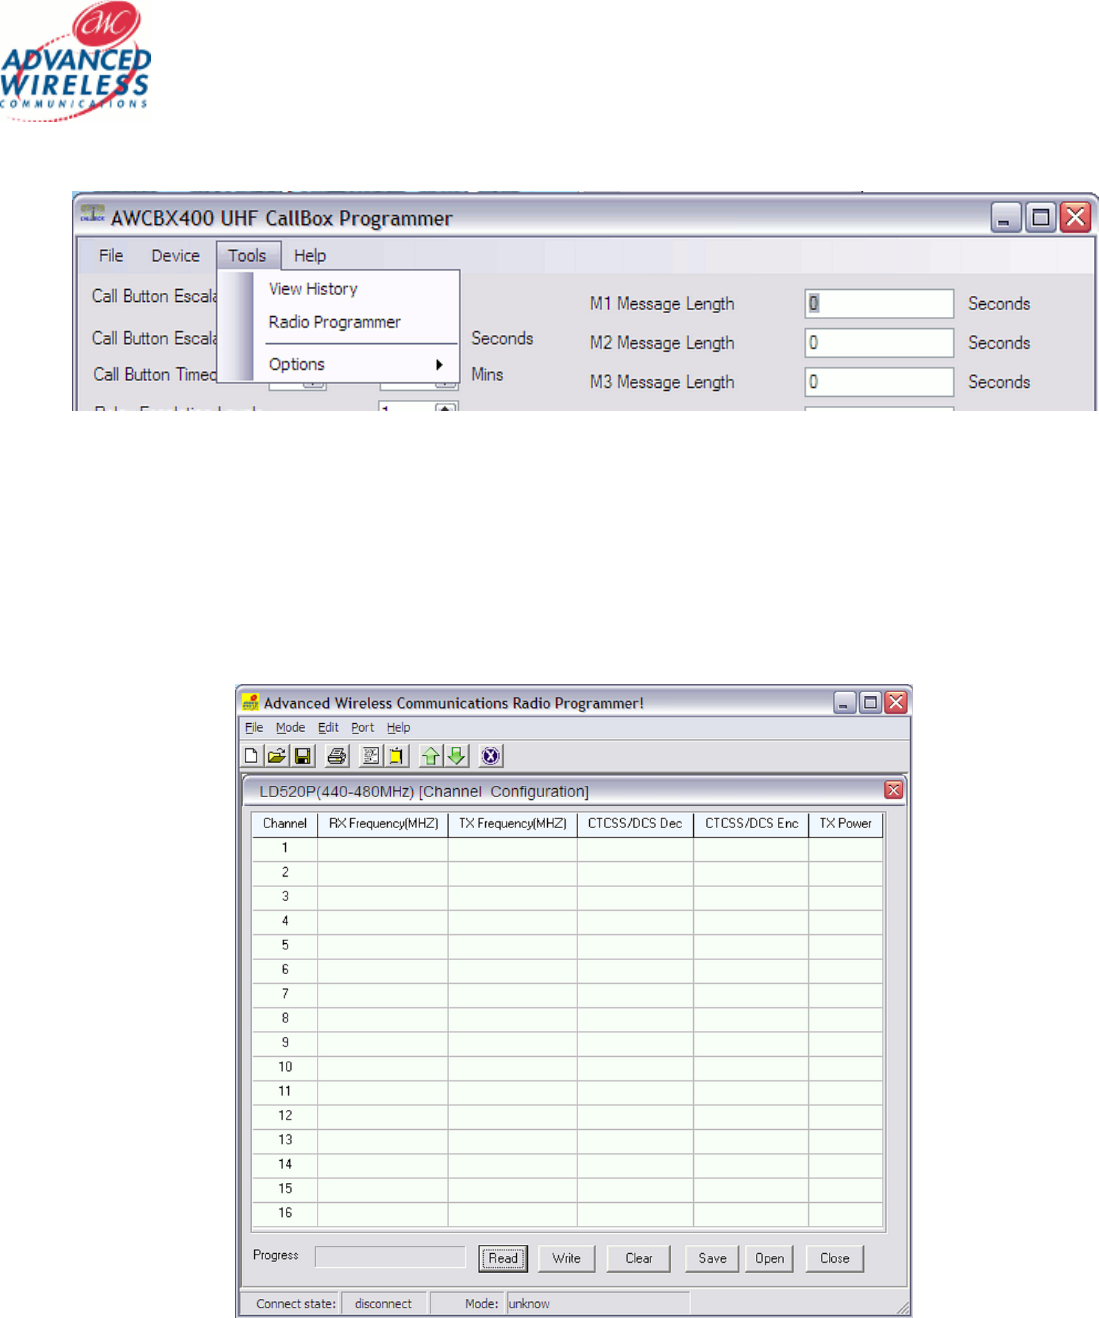This screenshot has height=1318, width=1099.
Task: Click the green up-arrow toolbar icon
Action: click(431, 756)
